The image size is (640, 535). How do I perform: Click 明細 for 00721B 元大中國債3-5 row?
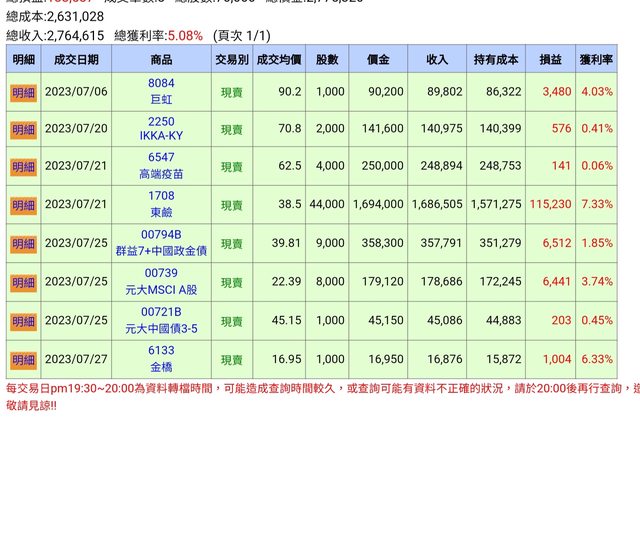pos(23,321)
